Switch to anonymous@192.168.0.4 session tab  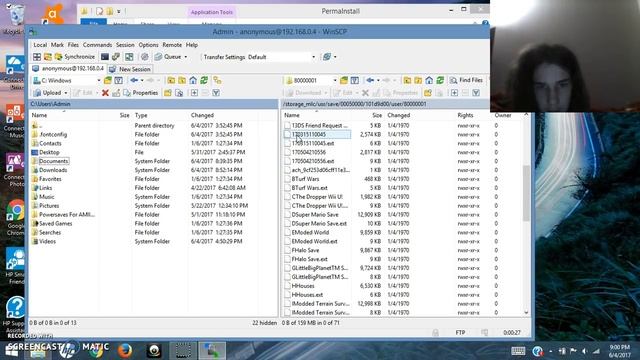(x=68, y=69)
